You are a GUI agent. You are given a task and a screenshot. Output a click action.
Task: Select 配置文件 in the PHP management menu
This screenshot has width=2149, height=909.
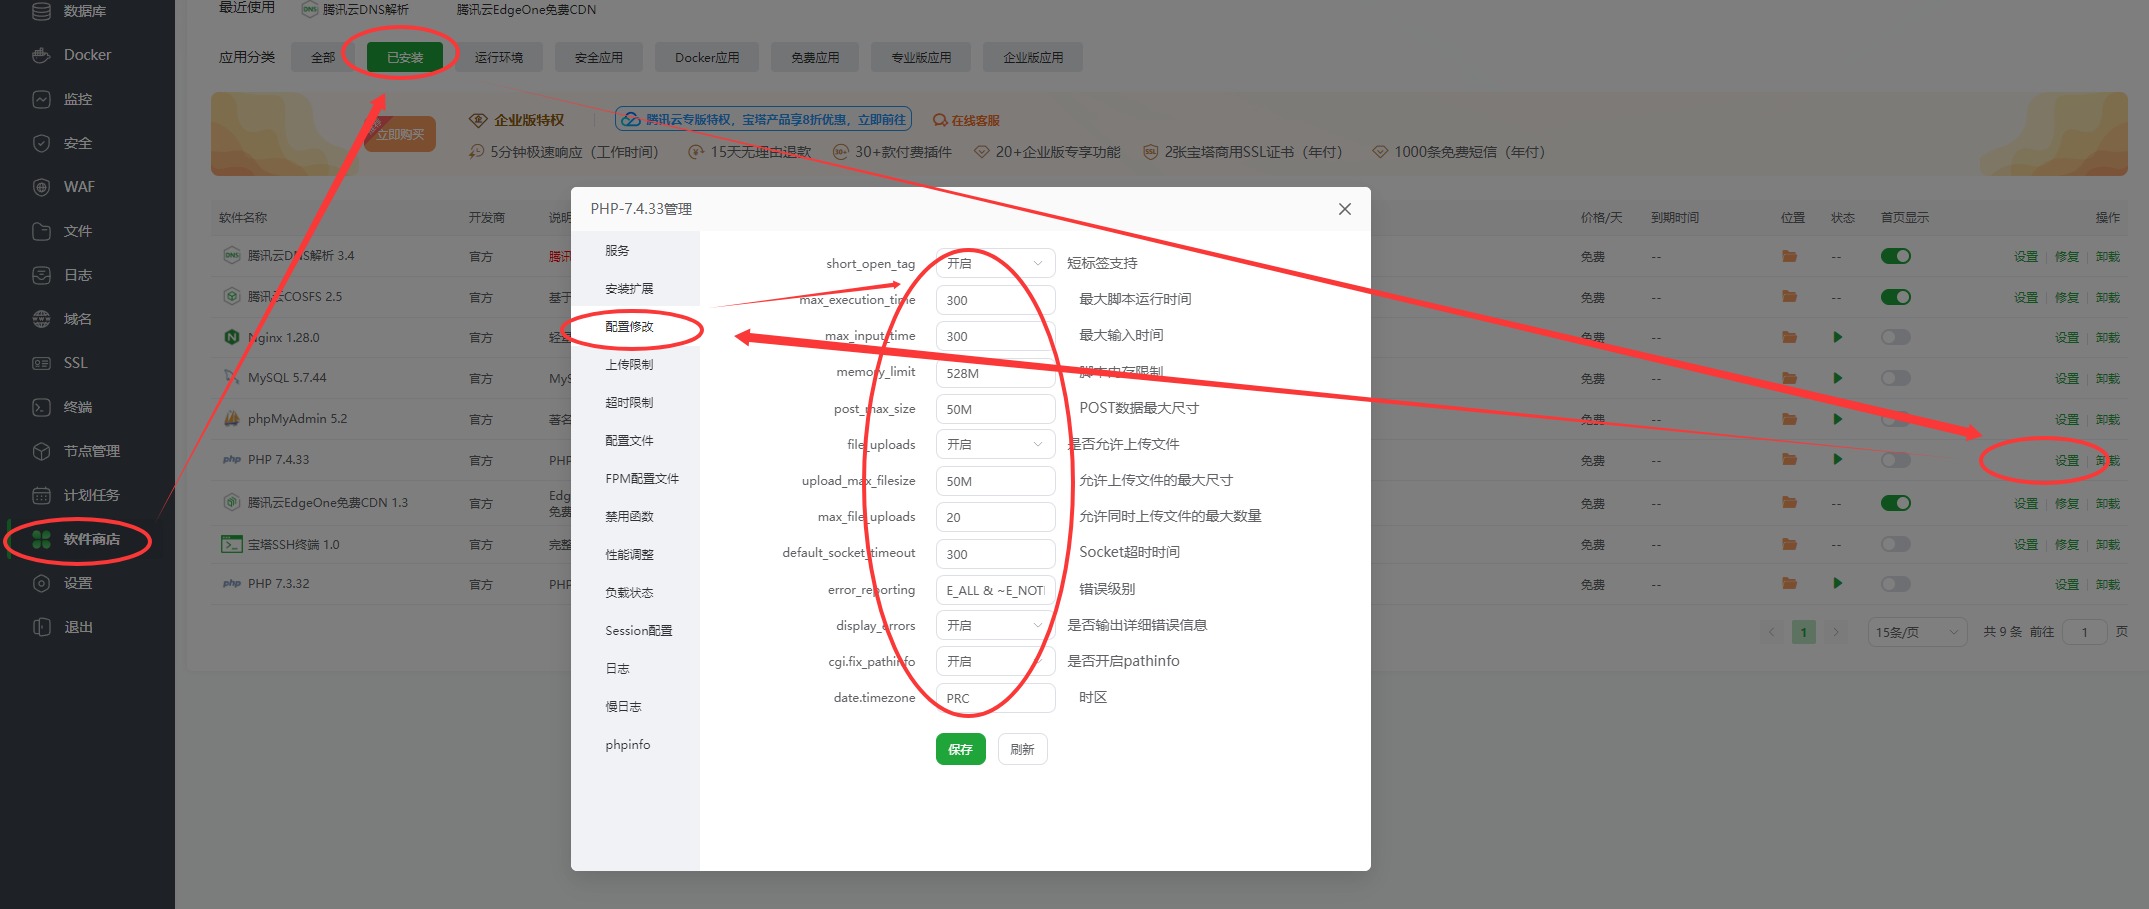coord(629,440)
